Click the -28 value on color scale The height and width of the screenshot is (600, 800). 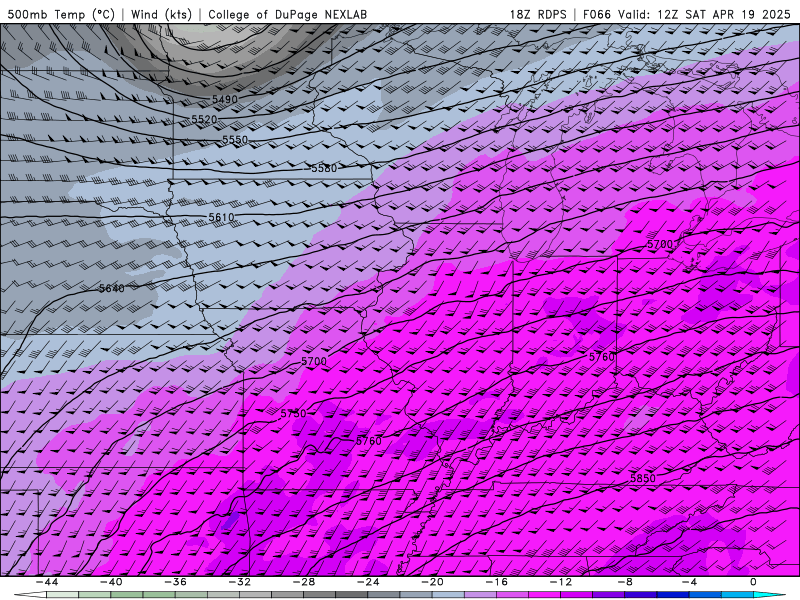304,582
